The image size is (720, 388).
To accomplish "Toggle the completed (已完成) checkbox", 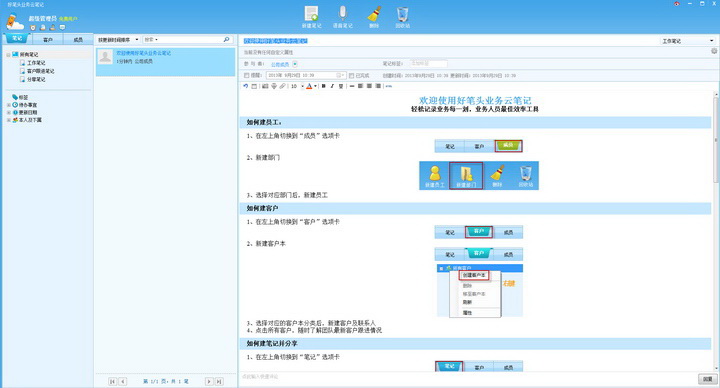I will click(x=351, y=75).
